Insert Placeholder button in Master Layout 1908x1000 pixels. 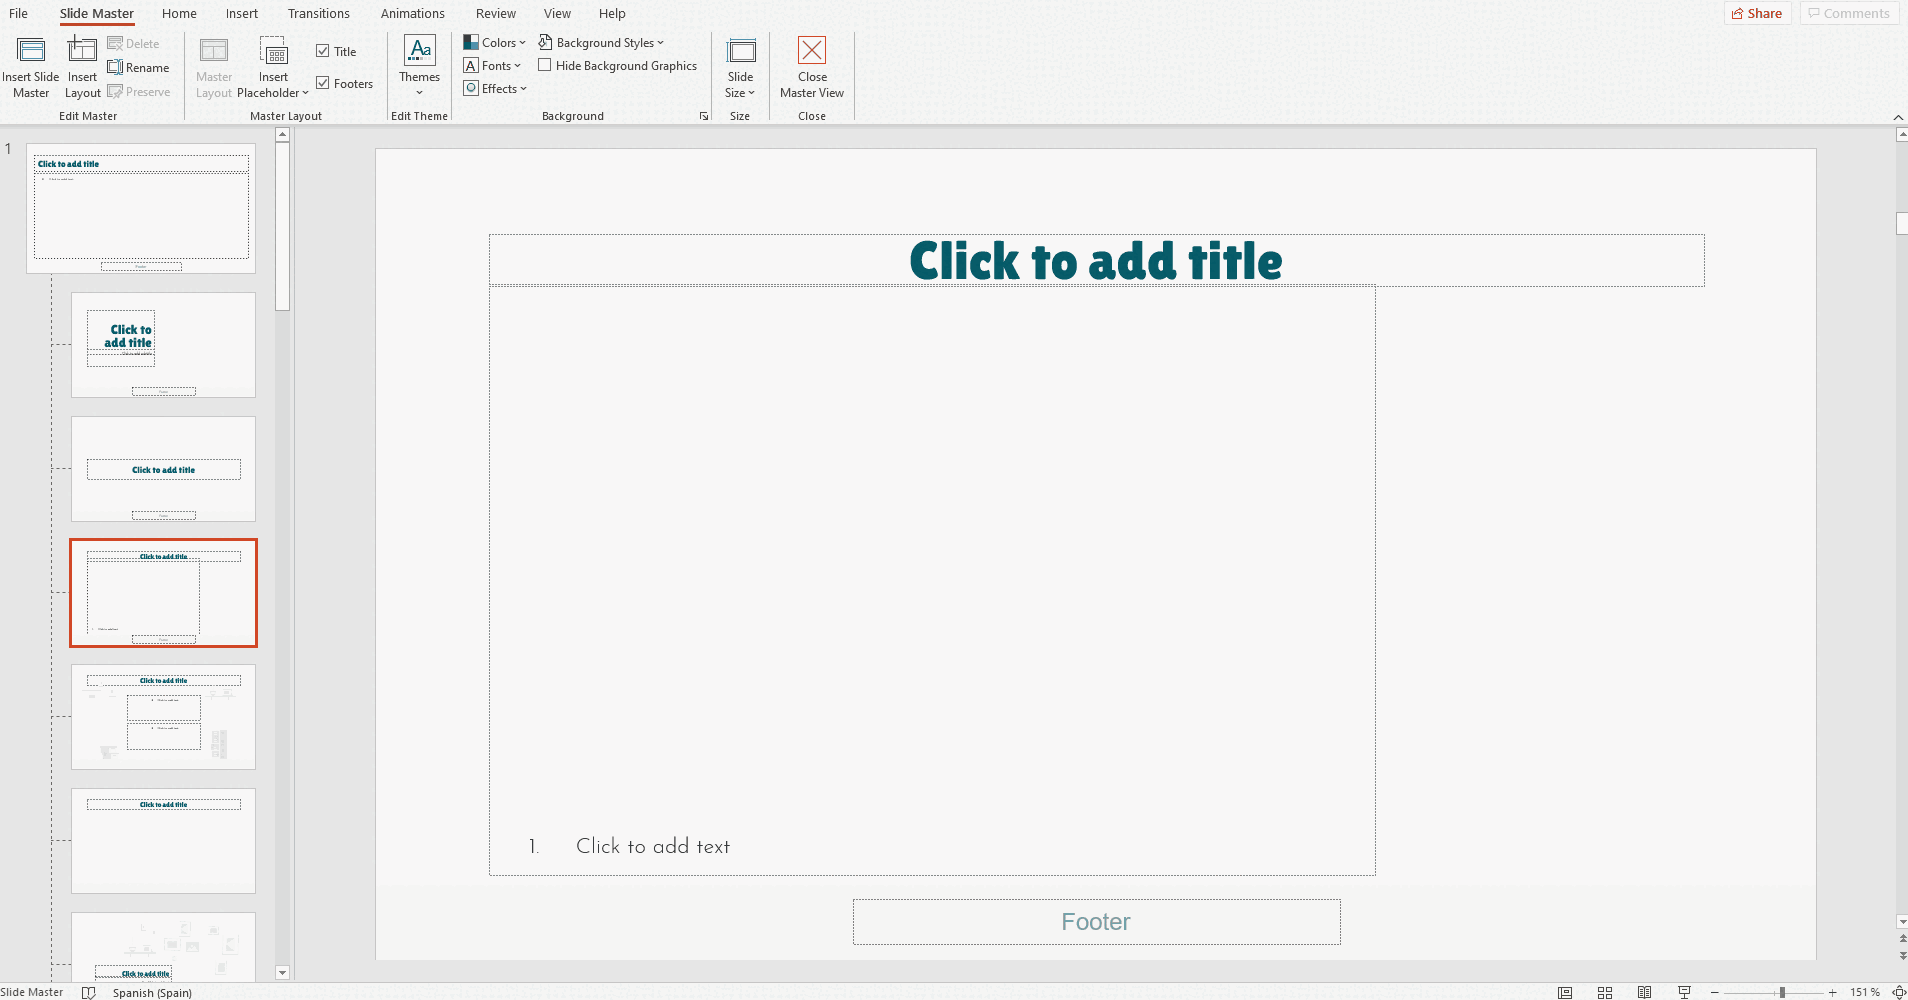pos(273,51)
